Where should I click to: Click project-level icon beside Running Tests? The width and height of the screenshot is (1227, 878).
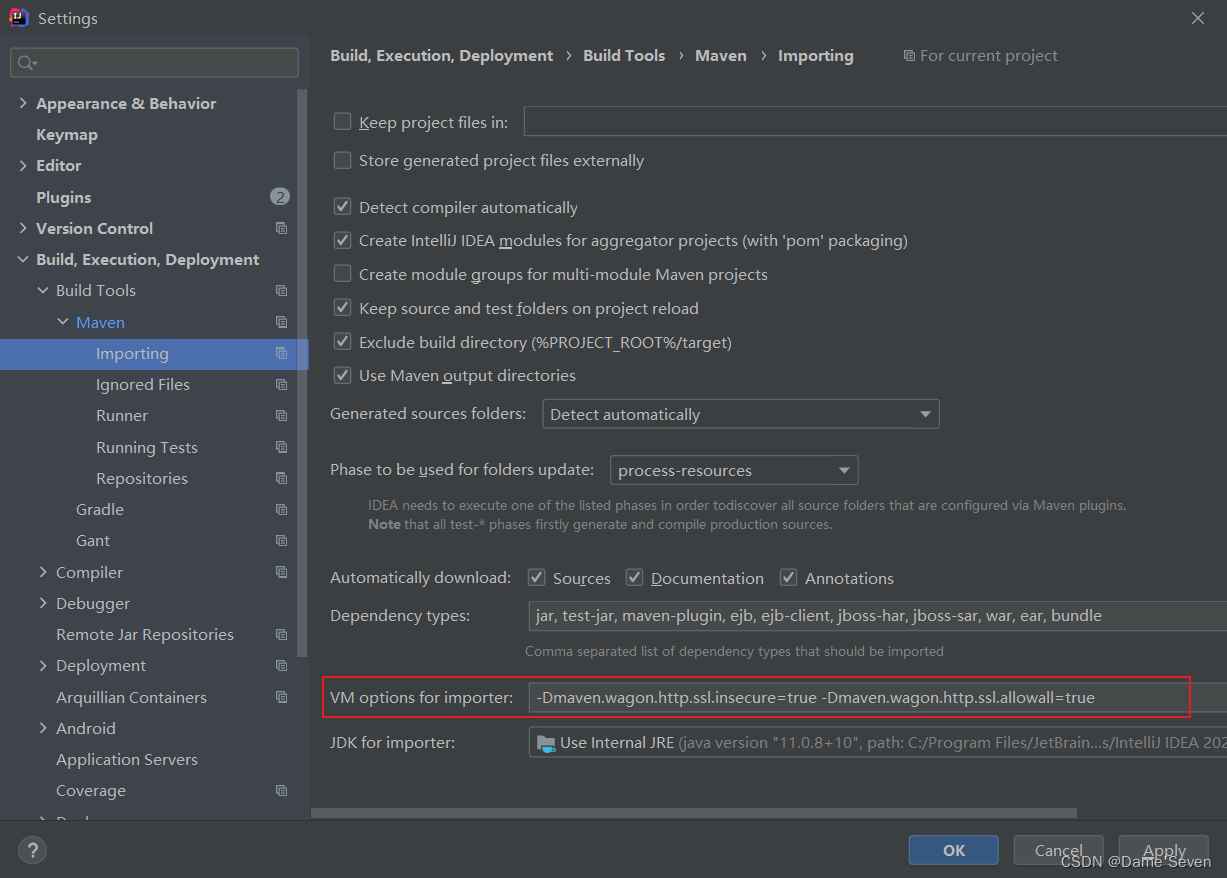(x=281, y=447)
